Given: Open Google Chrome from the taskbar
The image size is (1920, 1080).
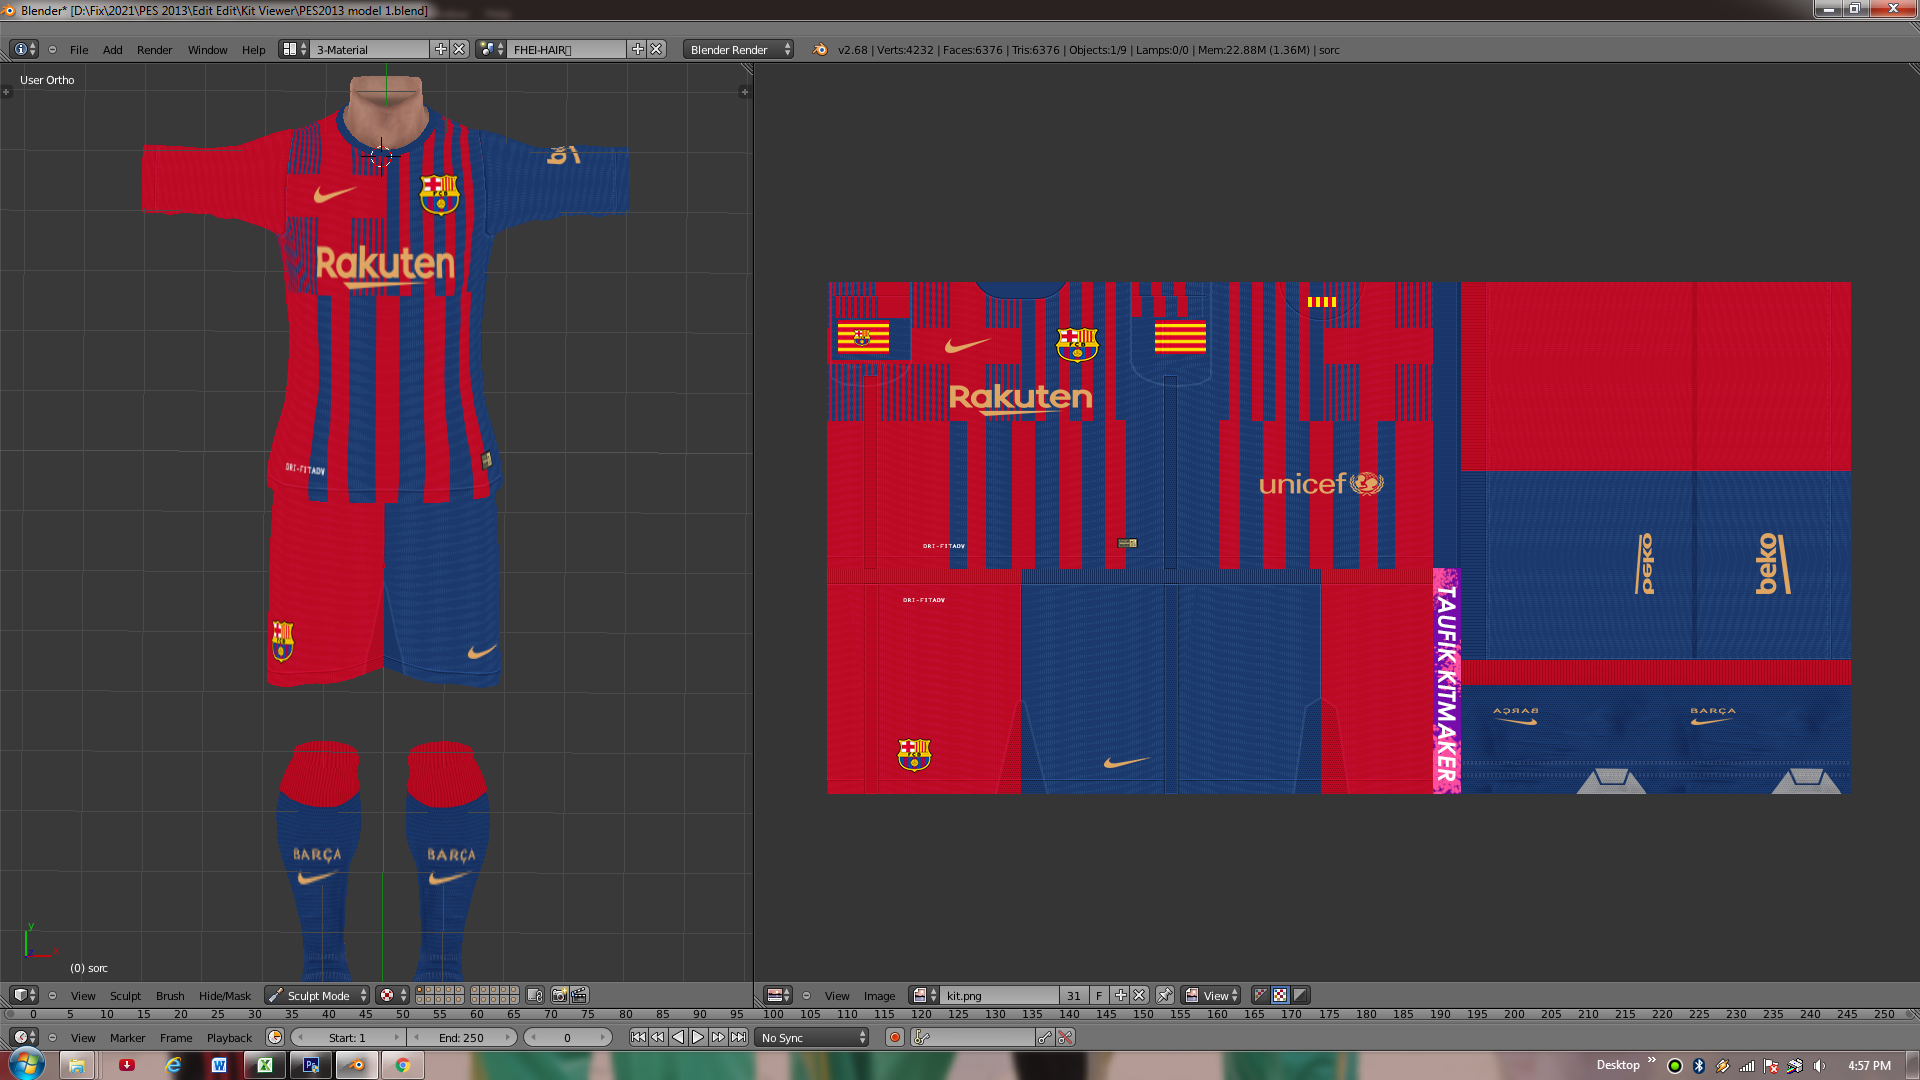Looking at the screenshot, I should [x=402, y=1065].
